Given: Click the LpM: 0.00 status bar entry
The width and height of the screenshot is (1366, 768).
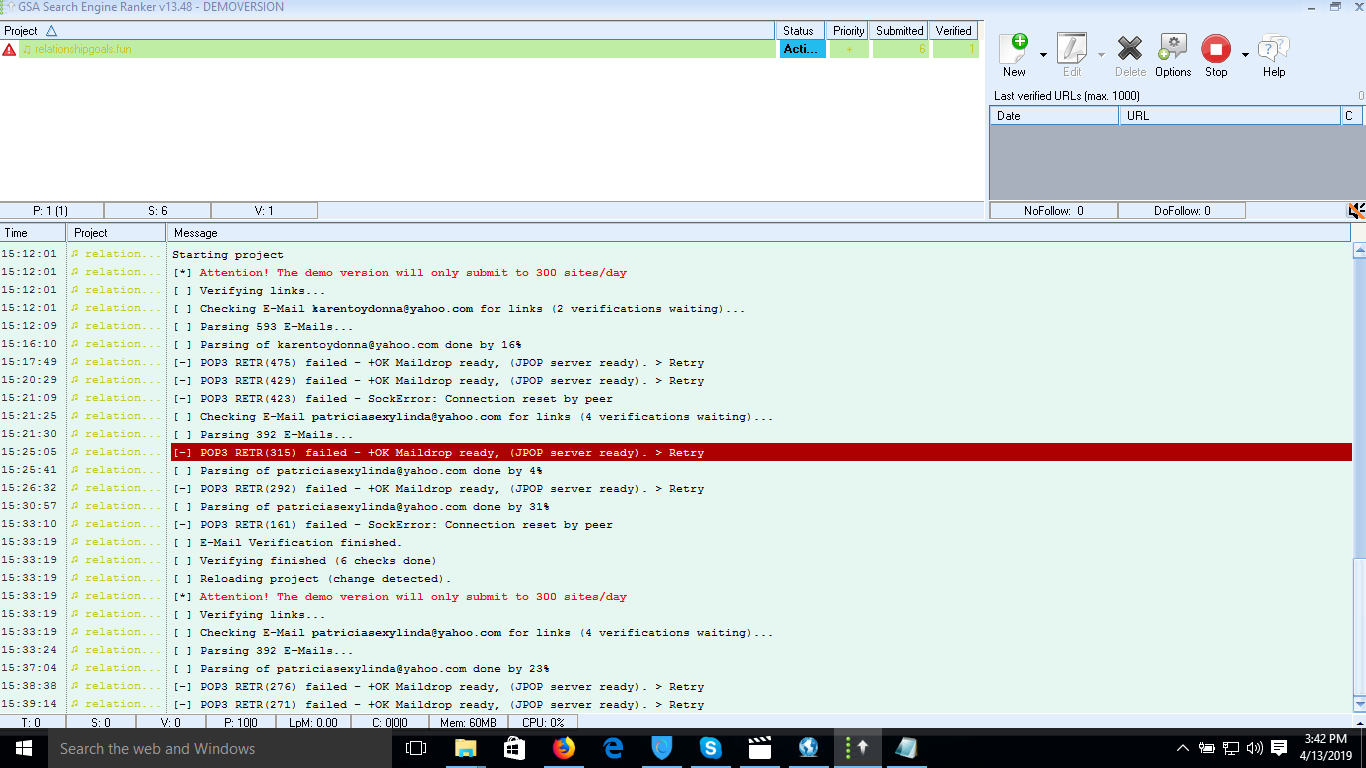Looking at the screenshot, I should (x=313, y=722).
